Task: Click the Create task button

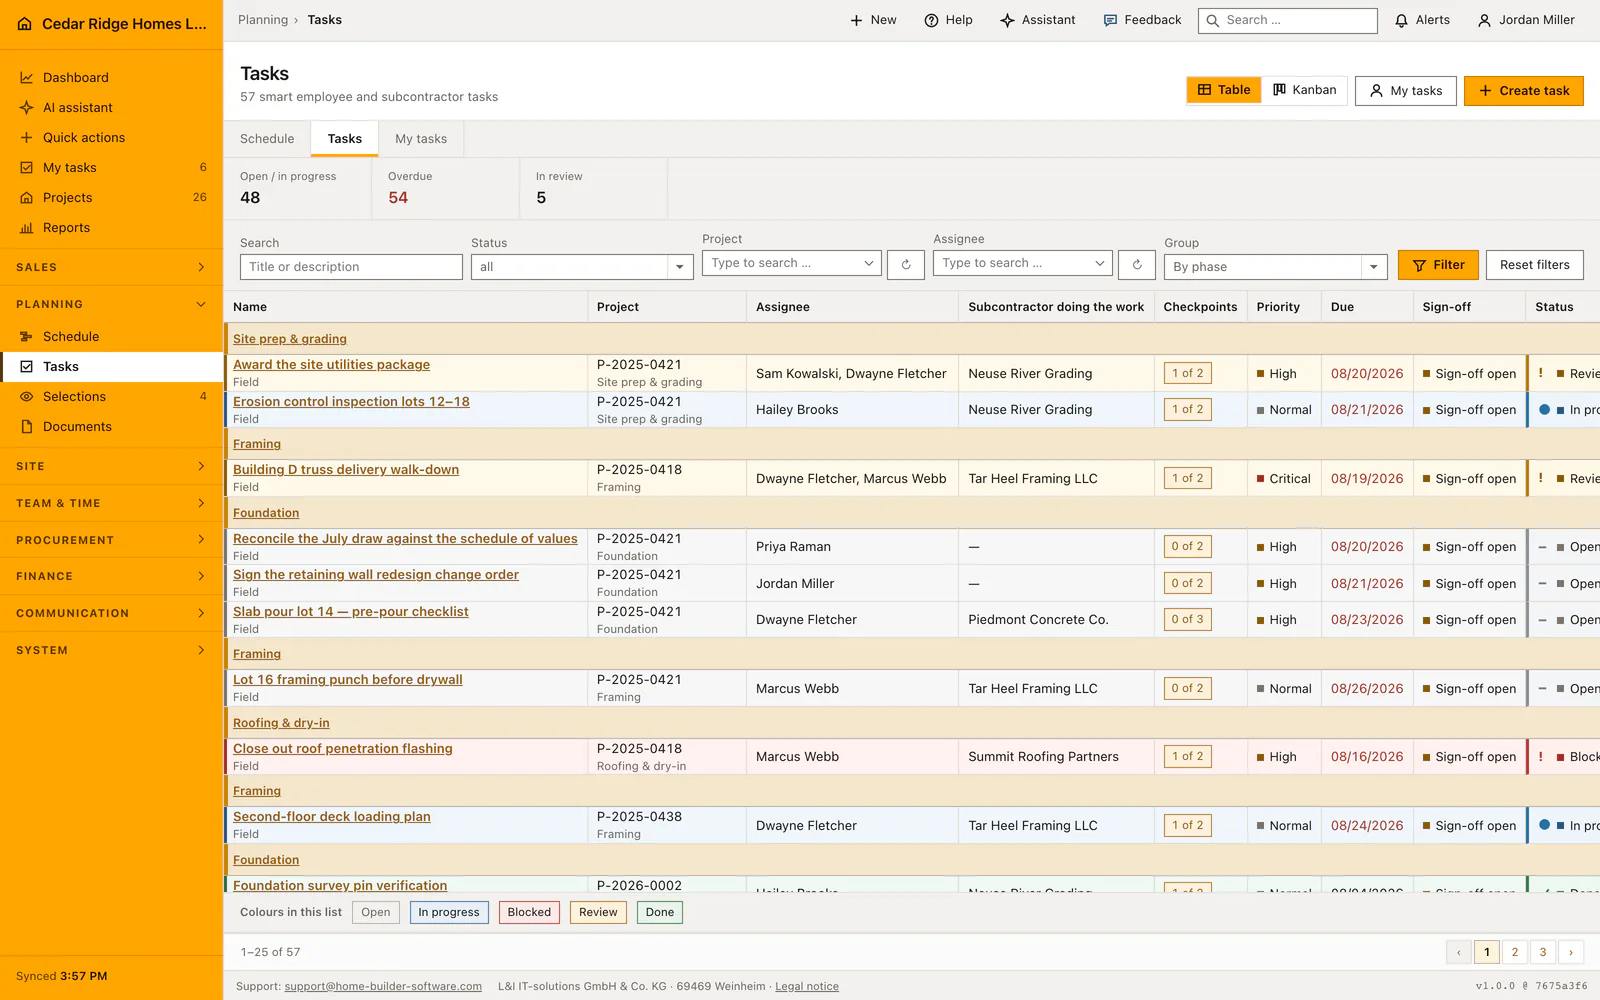Action: click(1524, 91)
